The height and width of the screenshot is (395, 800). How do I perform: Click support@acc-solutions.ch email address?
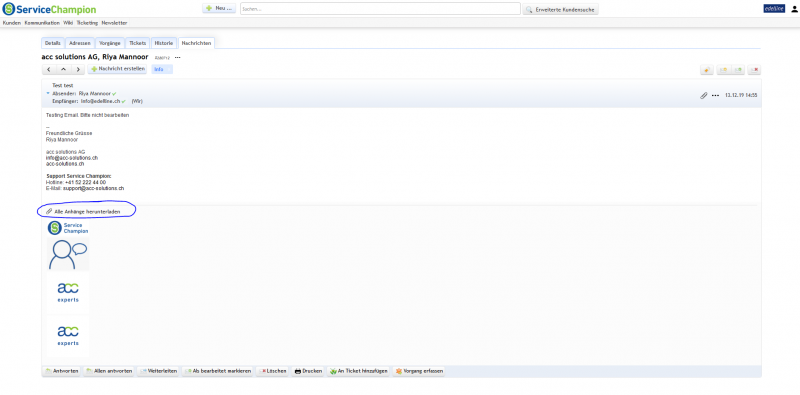(93, 188)
